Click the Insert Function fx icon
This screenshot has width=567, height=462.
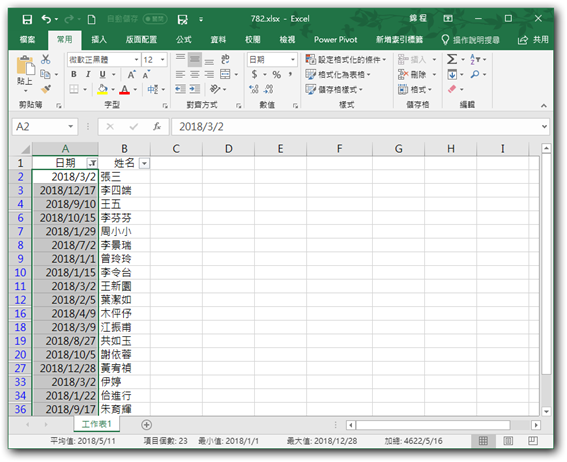(x=157, y=127)
